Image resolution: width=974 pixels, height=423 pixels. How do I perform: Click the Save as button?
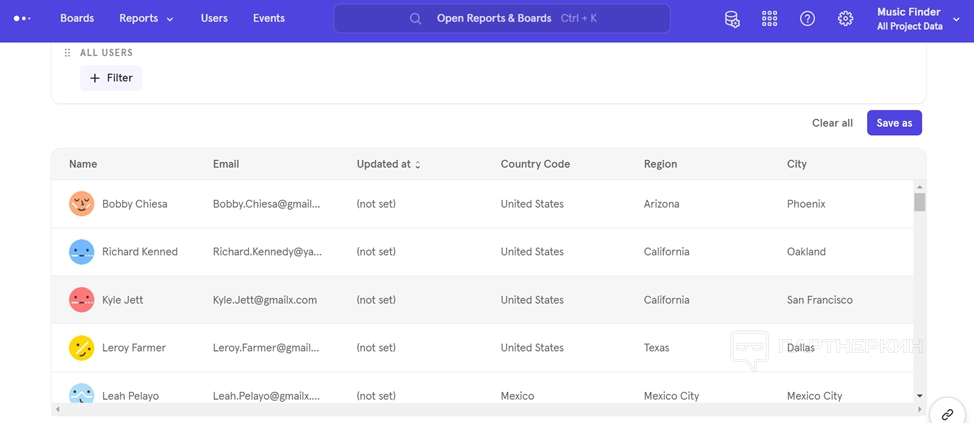click(x=894, y=123)
